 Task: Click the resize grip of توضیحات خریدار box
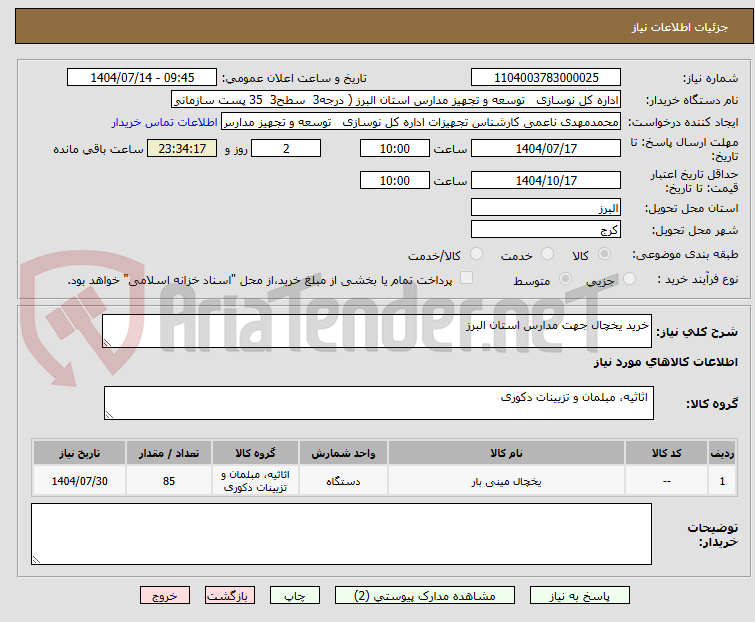tap(36, 559)
